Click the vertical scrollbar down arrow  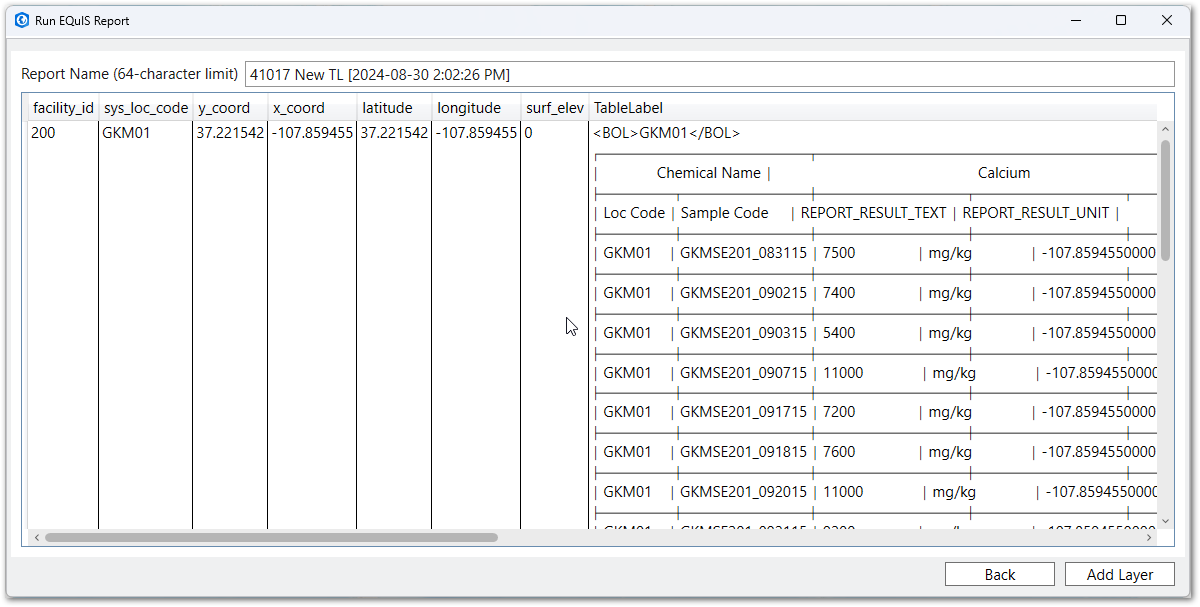coord(1165,521)
